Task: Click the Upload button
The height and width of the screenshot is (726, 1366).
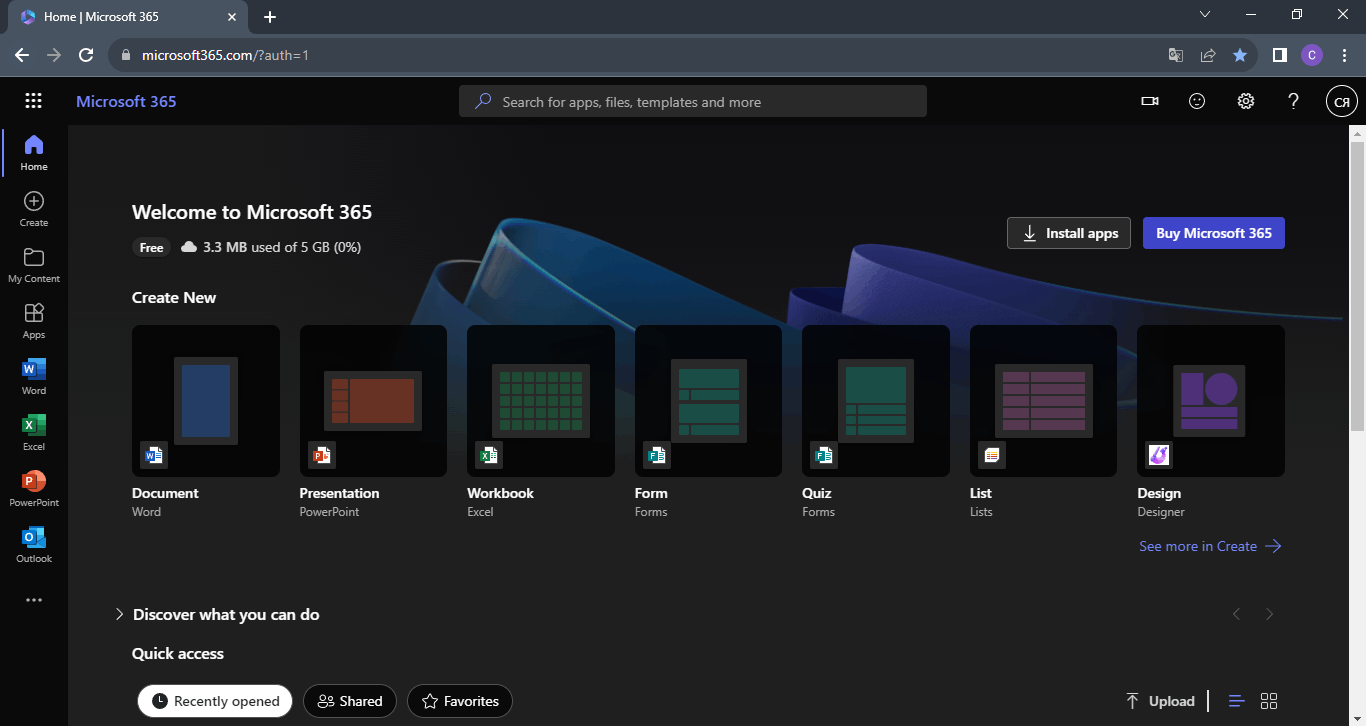Action: pyautogui.click(x=1160, y=701)
